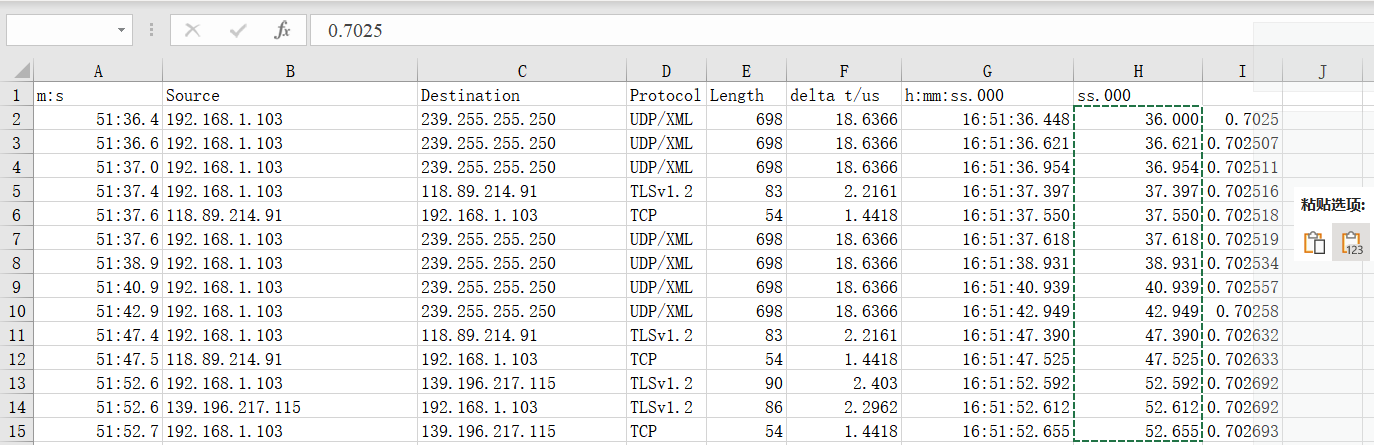Select cell showing 52.655

click(x=1138, y=431)
